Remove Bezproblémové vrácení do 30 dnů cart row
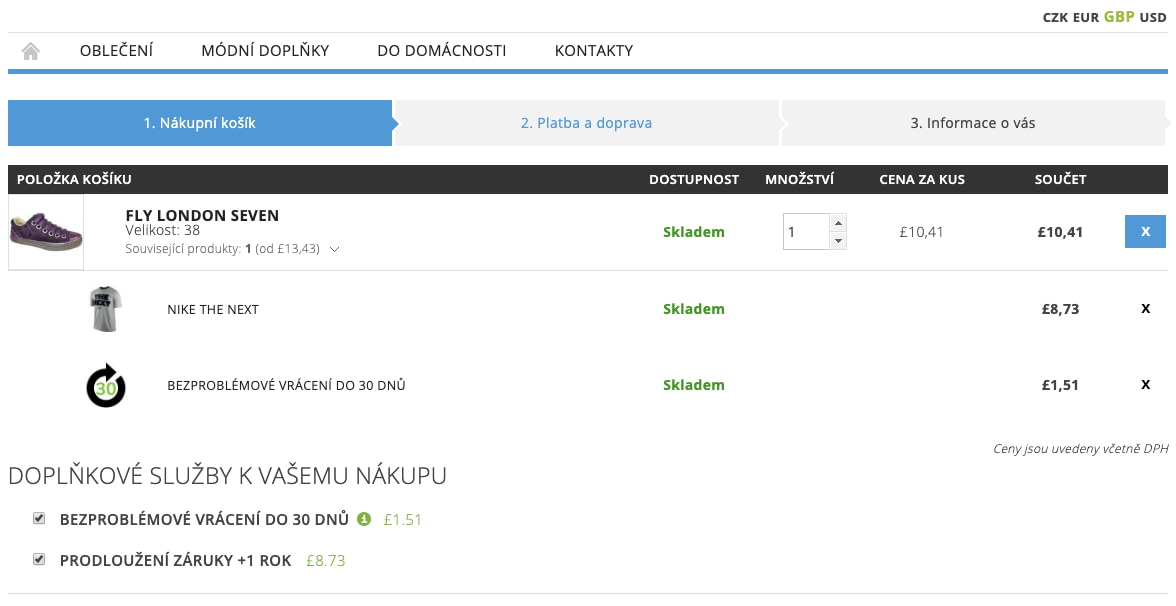 (x=1145, y=385)
